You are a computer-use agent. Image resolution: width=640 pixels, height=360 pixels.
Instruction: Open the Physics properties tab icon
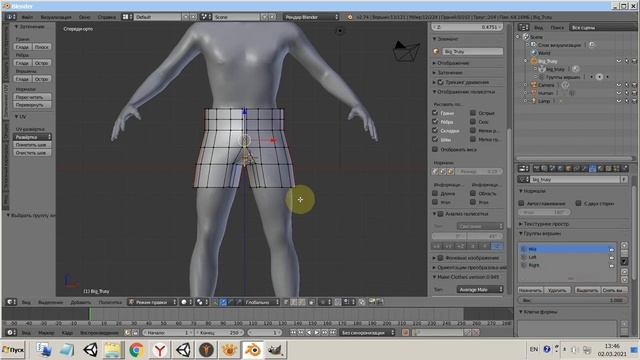[x=625, y=168]
